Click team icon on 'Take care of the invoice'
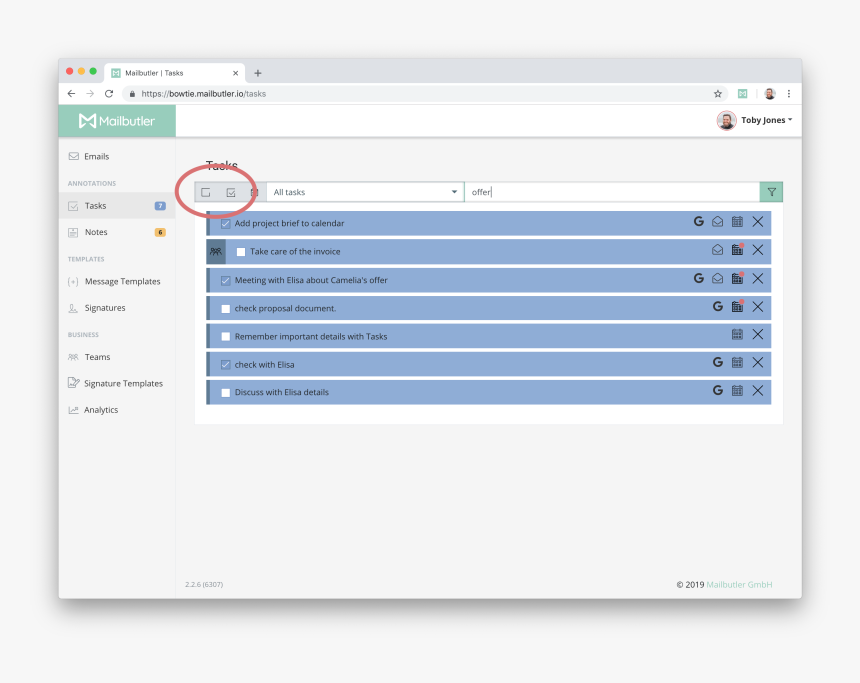The width and height of the screenshot is (860, 683). (216, 251)
